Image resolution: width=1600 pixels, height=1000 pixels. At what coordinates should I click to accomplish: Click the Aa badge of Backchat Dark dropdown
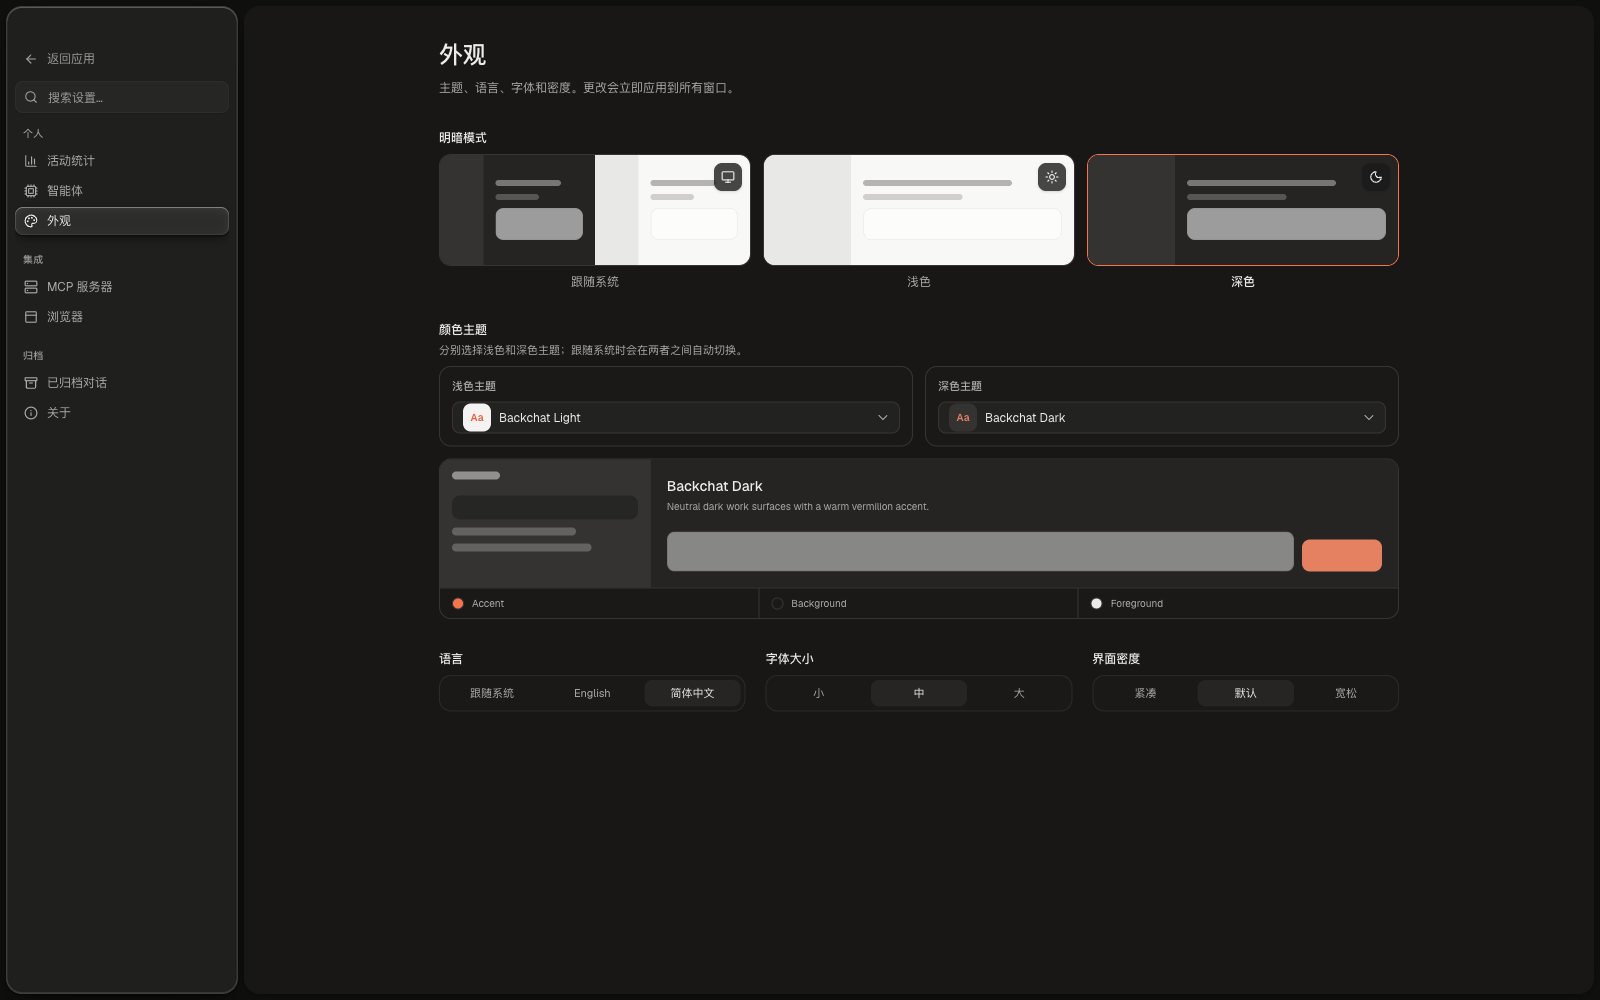click(x=963, y=418)
